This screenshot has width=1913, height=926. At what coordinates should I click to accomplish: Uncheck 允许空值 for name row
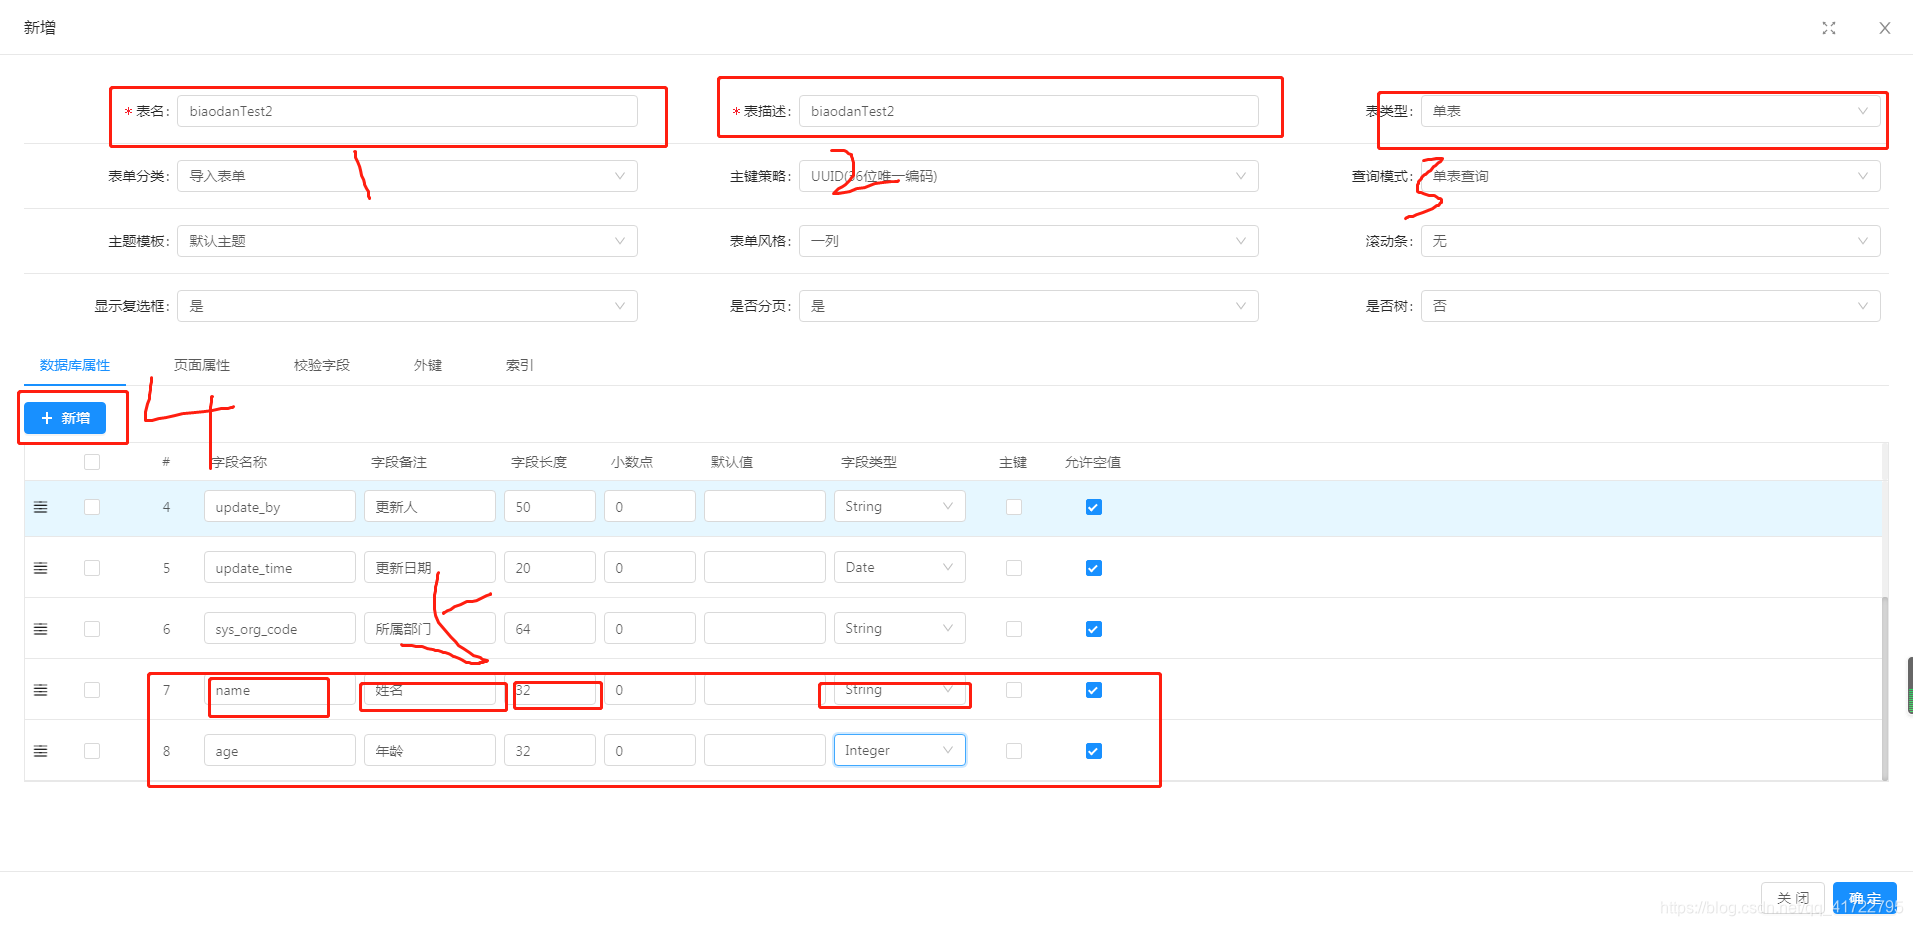(x=1094, y=690)
